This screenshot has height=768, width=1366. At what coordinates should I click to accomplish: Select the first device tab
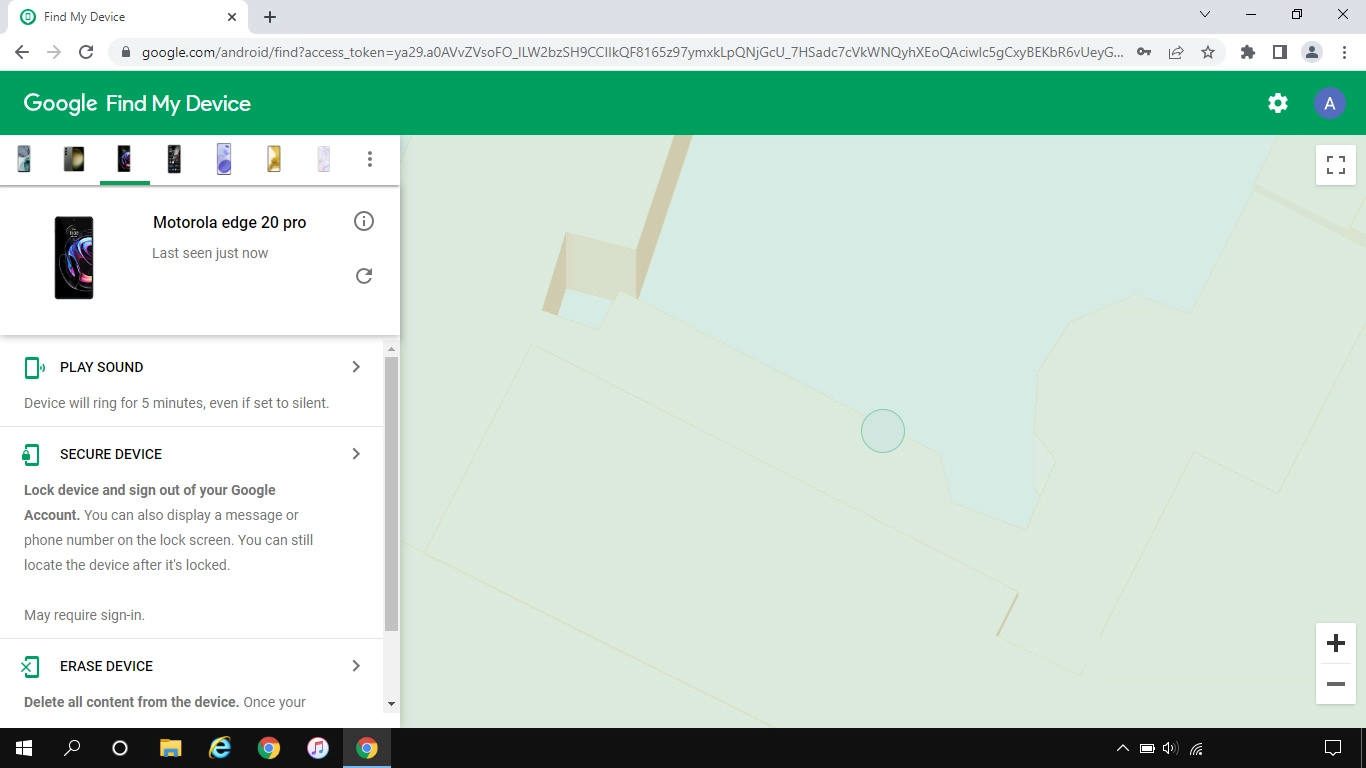coord(24,159)
